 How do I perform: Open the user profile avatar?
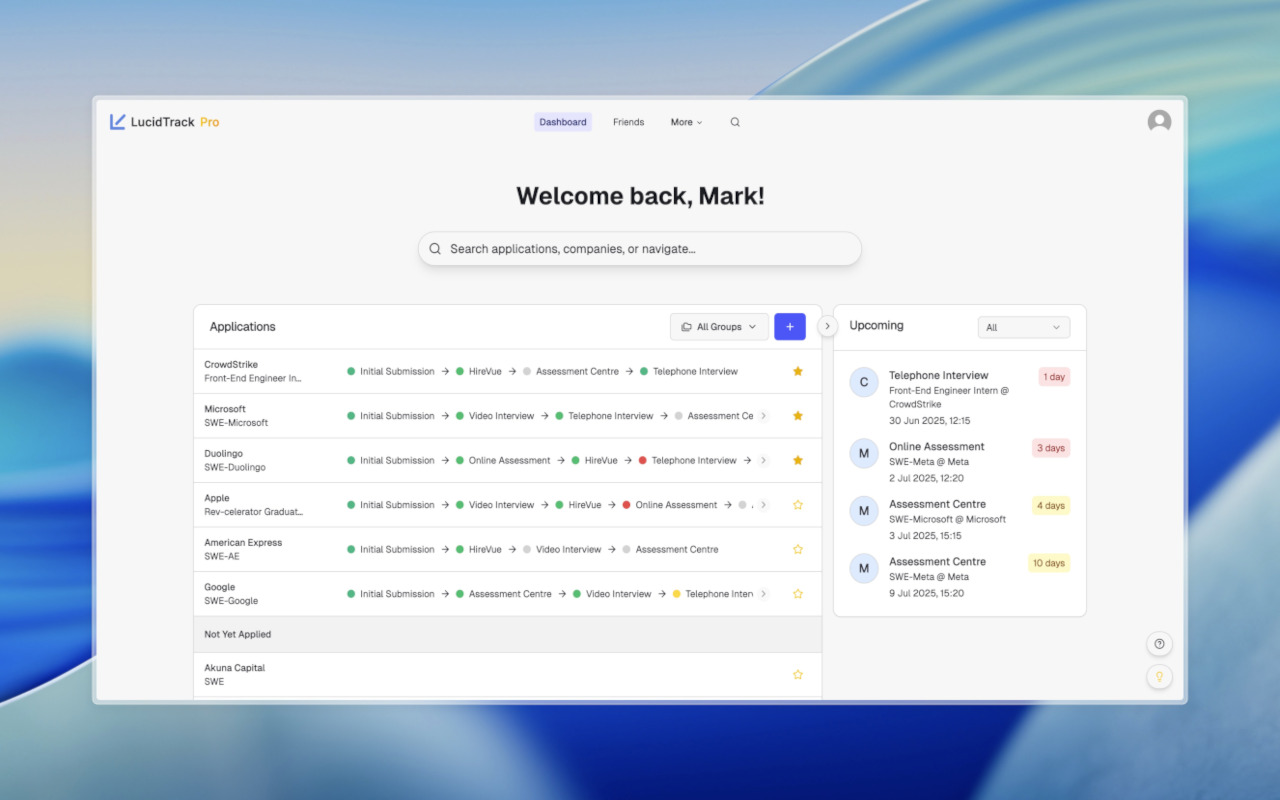pyautogui.click(x=1159, y=120)
